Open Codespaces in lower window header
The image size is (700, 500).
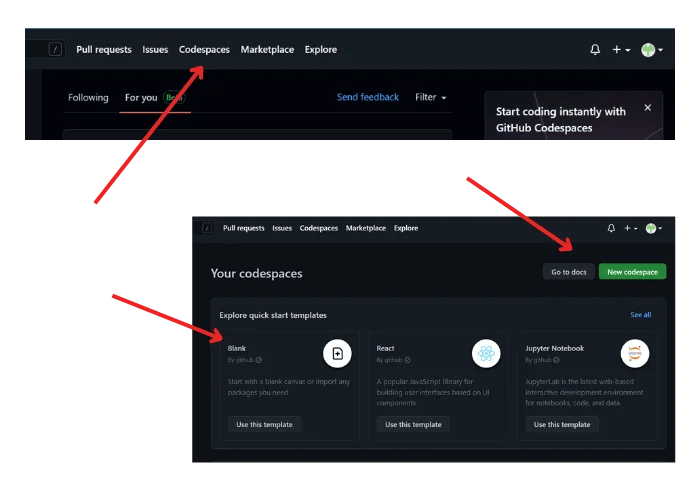(318, 228)
